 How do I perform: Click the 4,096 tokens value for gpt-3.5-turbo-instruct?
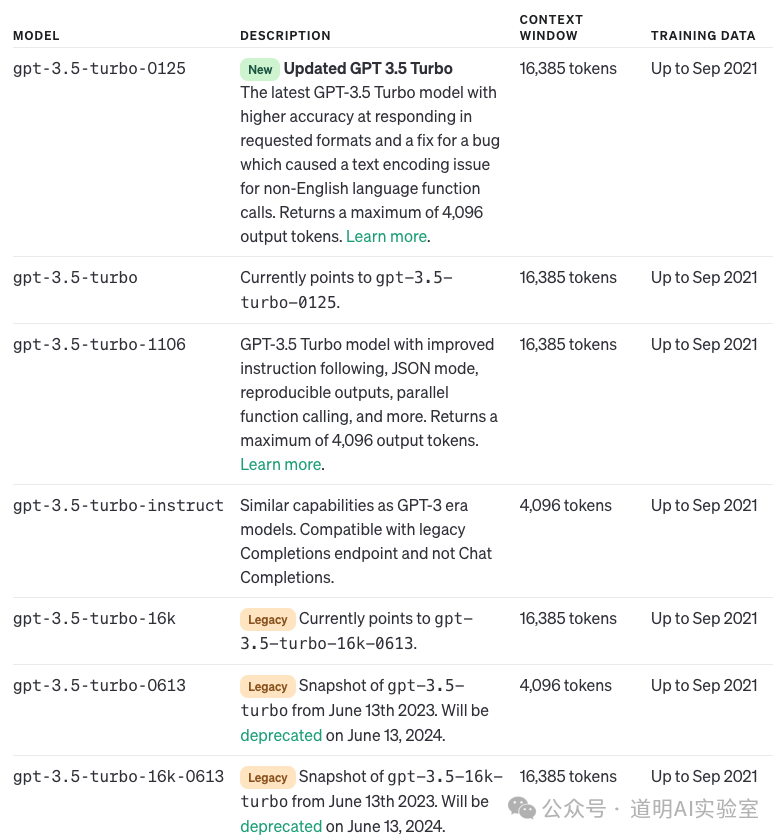point(566,506)
